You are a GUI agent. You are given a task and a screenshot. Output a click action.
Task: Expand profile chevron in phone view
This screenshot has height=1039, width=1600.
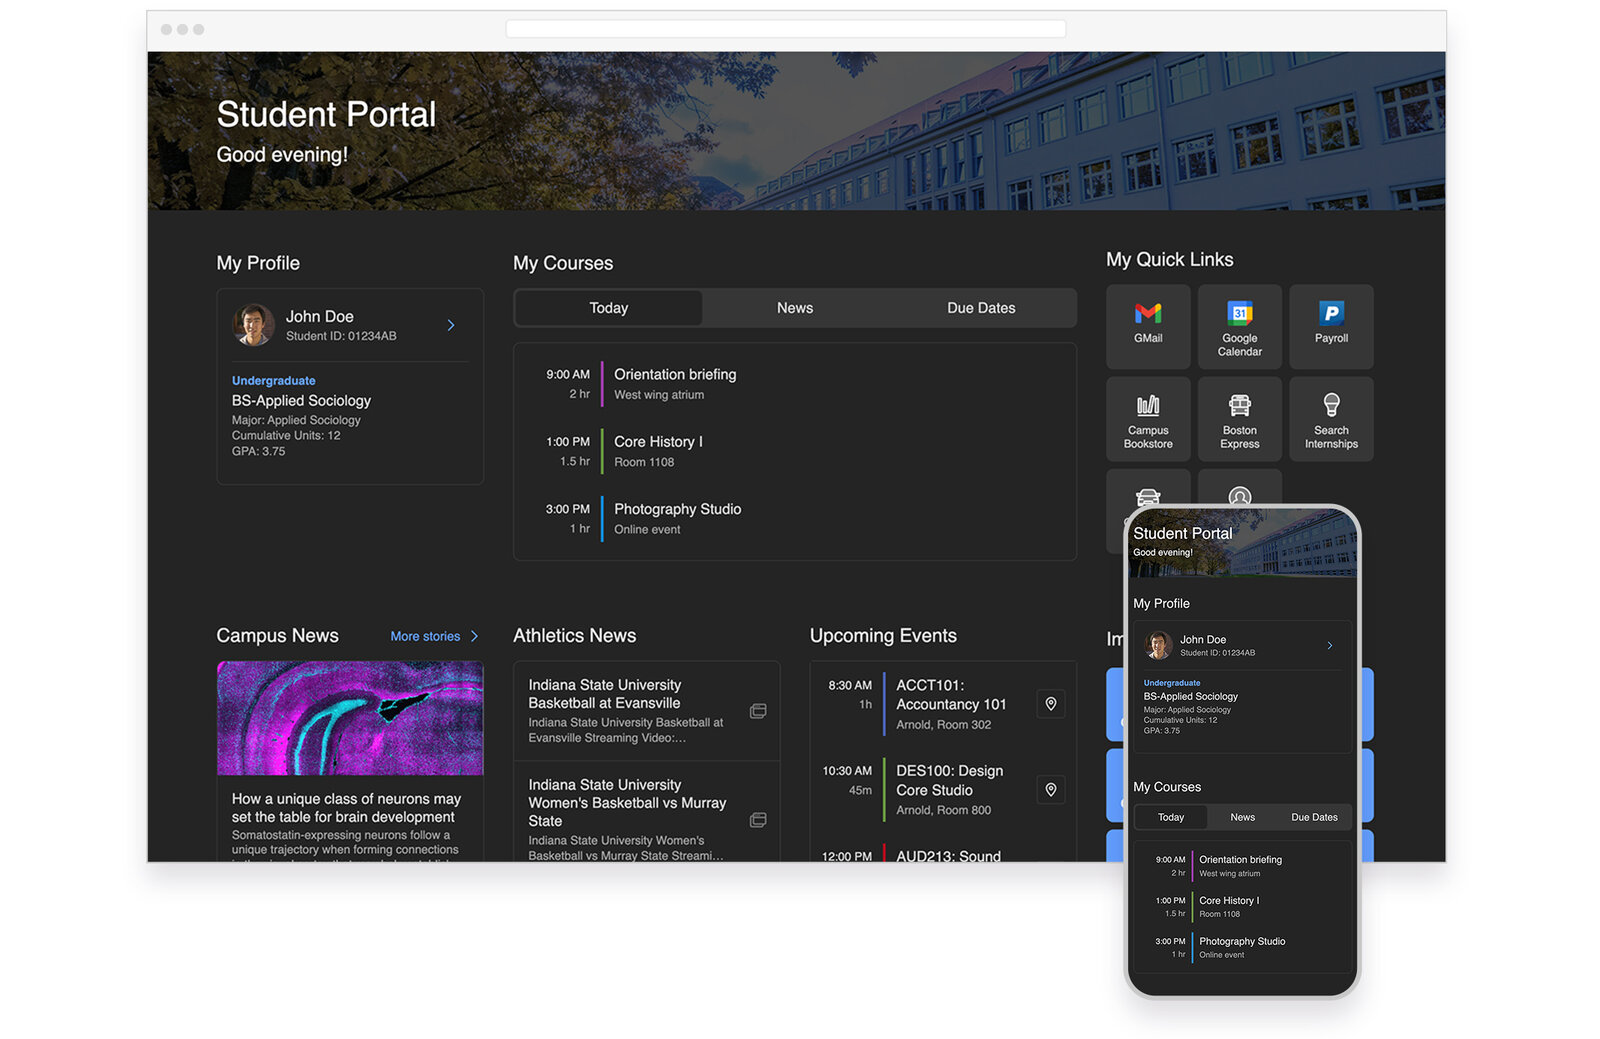click(x=1330, y=646)
